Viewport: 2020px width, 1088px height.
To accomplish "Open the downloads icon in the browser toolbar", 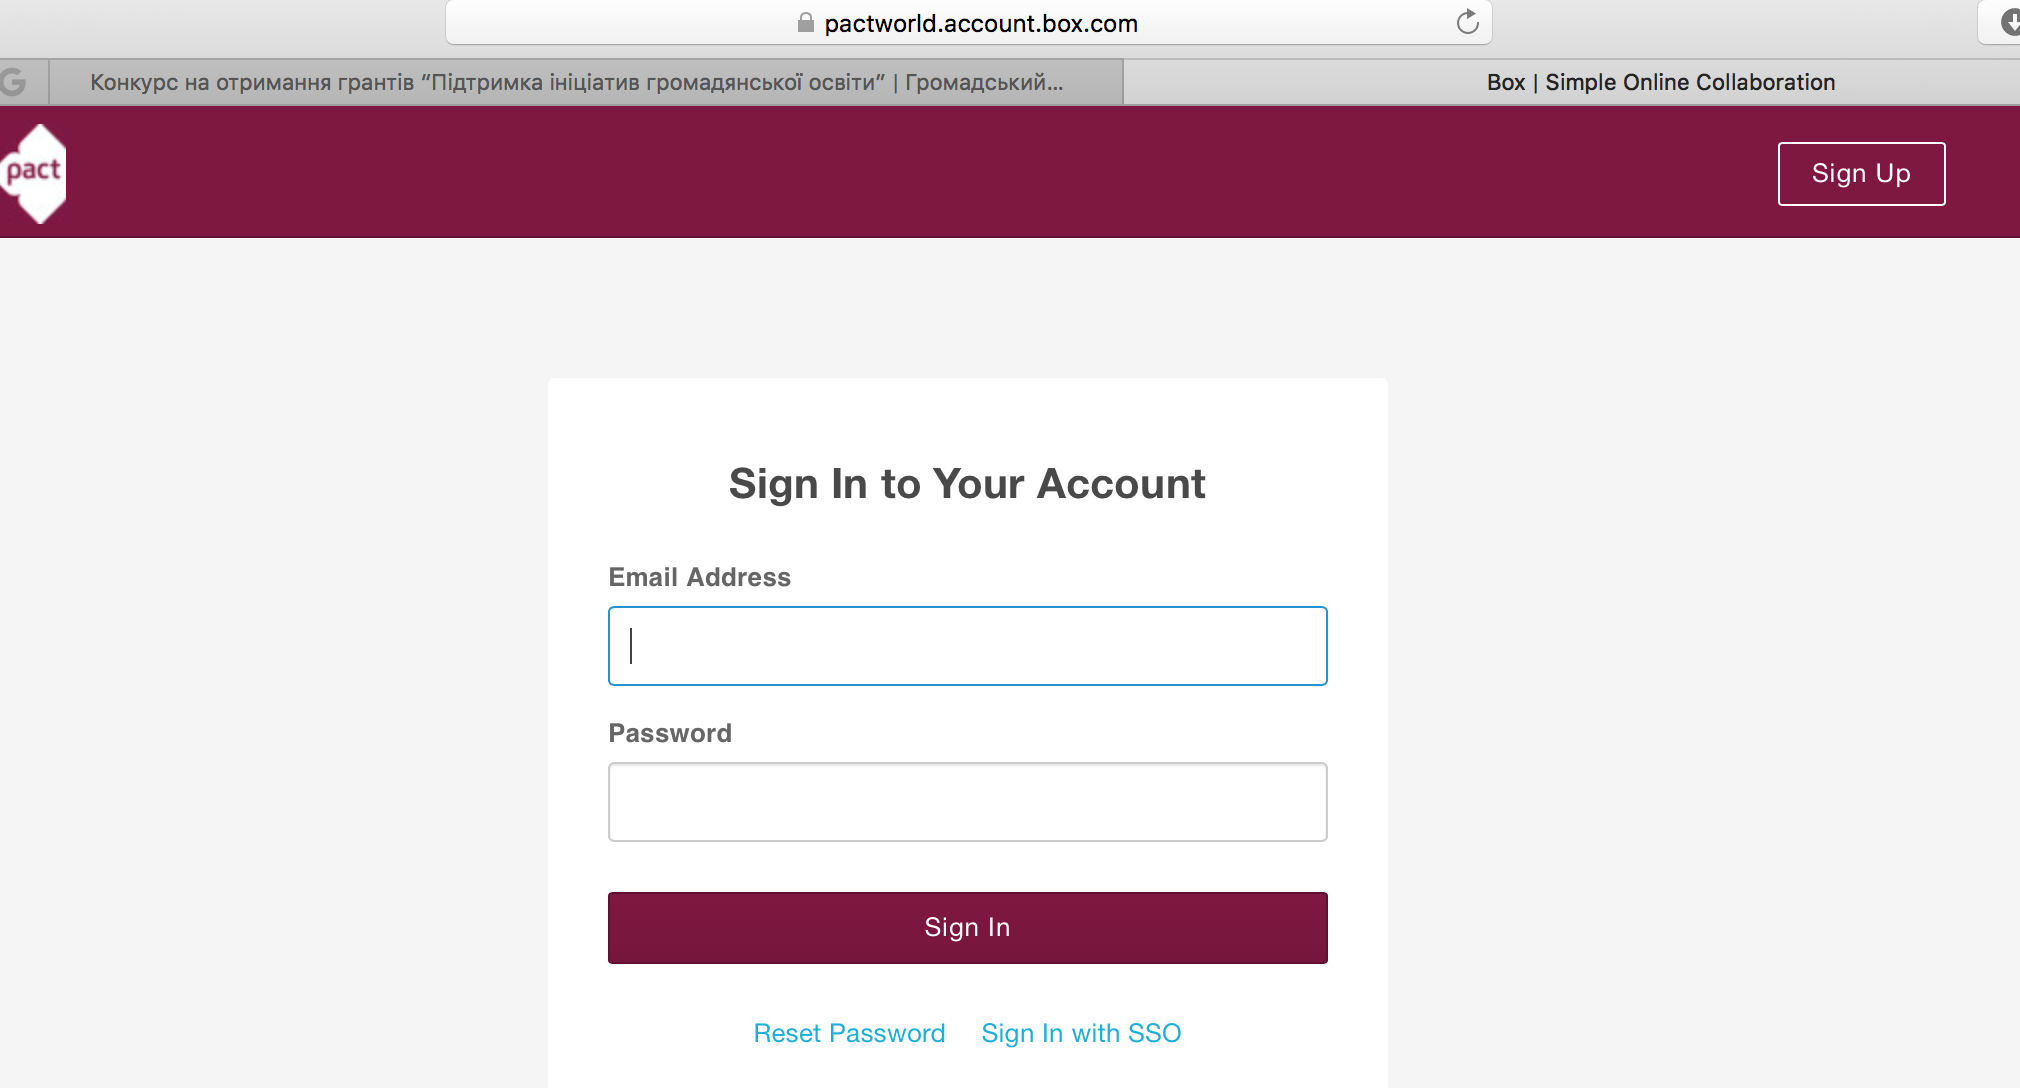I will coord(2009,22).
